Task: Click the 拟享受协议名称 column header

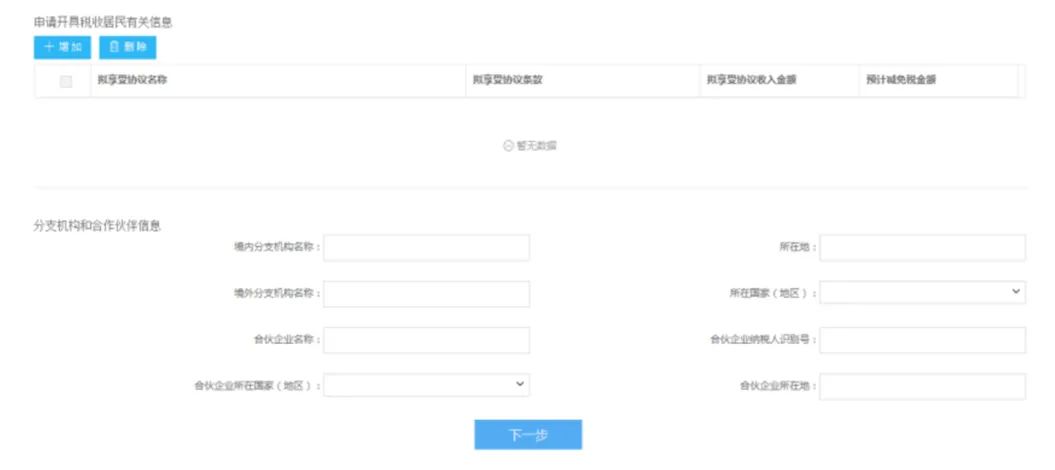Action: coord(132,80)
